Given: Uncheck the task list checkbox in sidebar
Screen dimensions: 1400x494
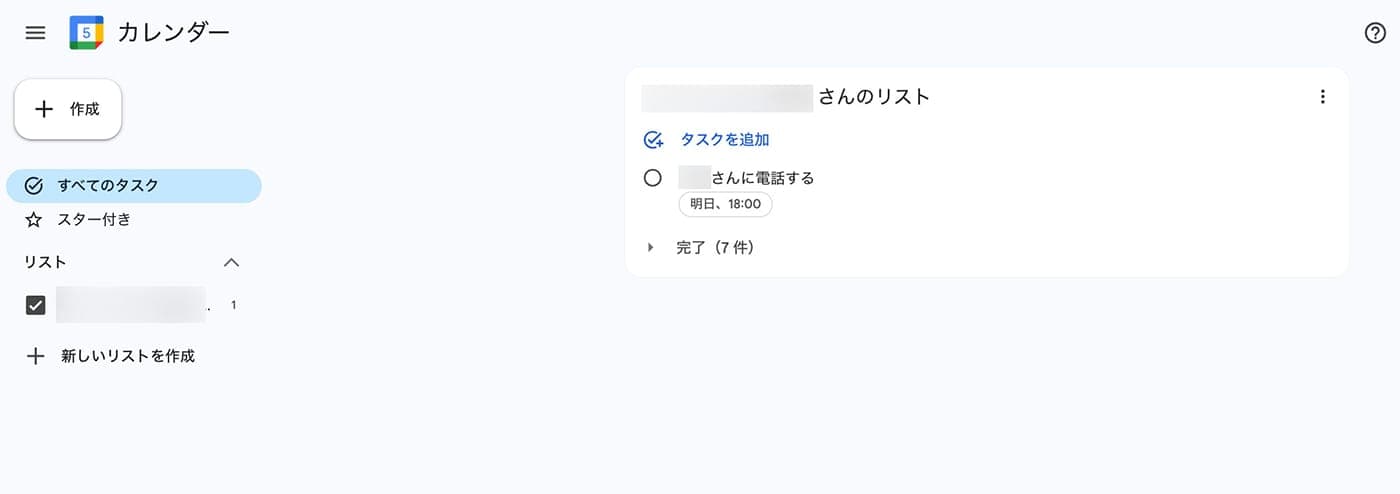Looking at the screenshot, I should tap(36, 306).
